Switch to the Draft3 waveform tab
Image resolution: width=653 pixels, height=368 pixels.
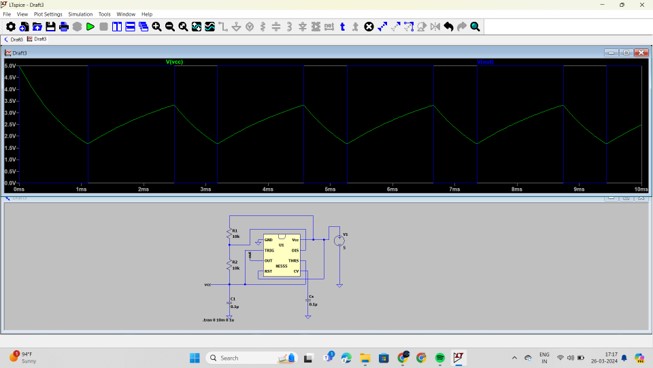37,39
